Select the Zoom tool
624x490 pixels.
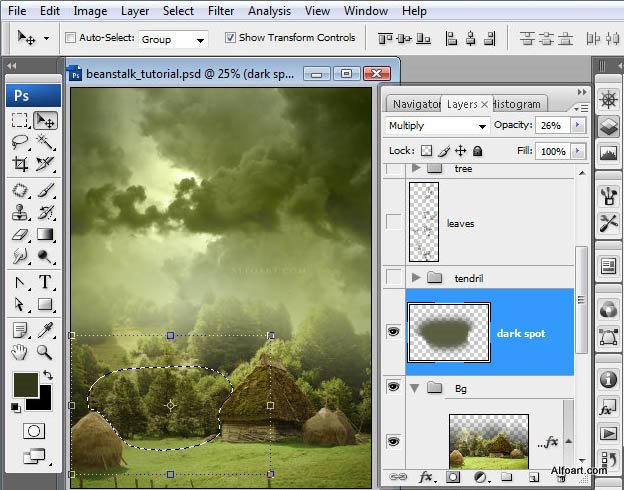[x=44, y=352]
